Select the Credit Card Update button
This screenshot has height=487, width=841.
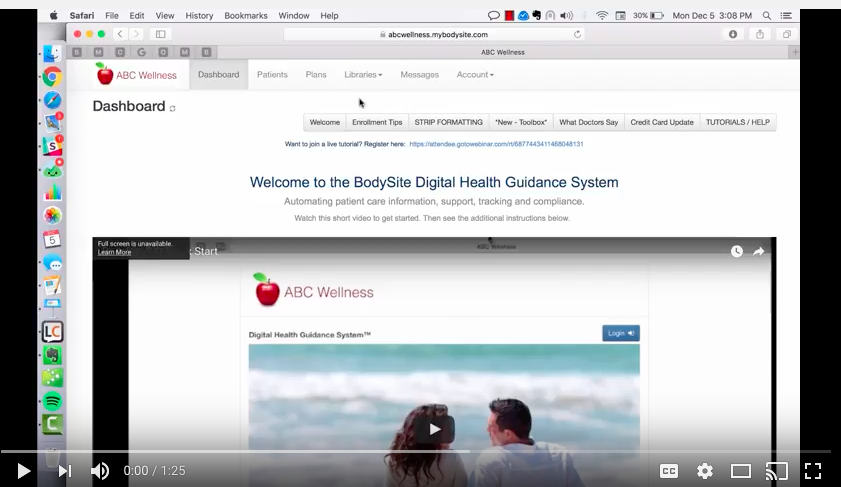click(x=662, y=122)
